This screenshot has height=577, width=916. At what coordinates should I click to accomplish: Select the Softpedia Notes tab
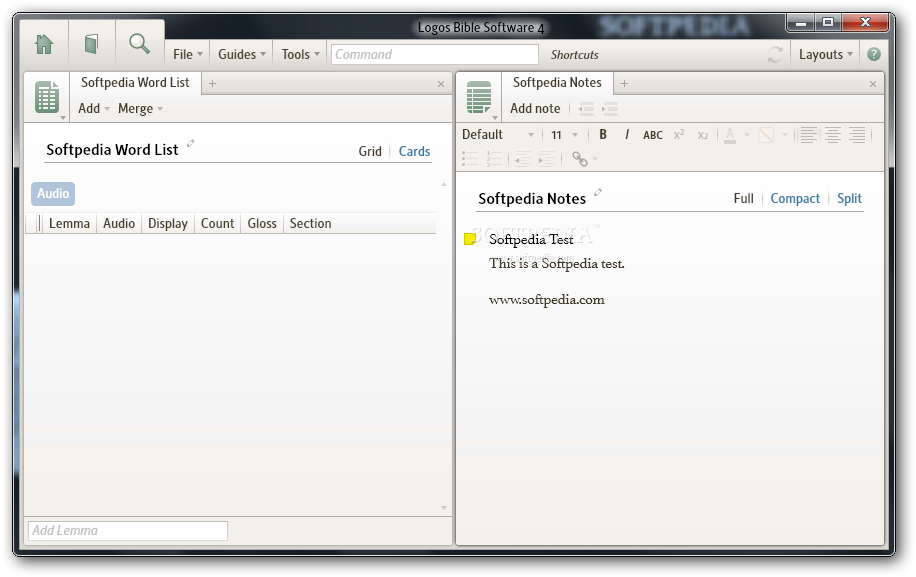[557, 83]
